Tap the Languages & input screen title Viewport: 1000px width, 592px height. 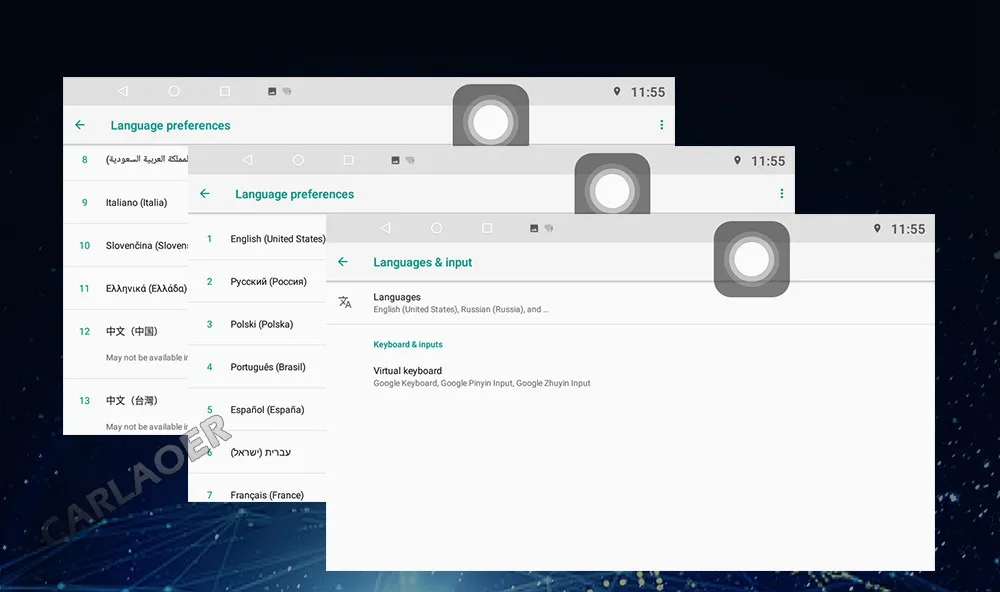(x=422, y=262)
